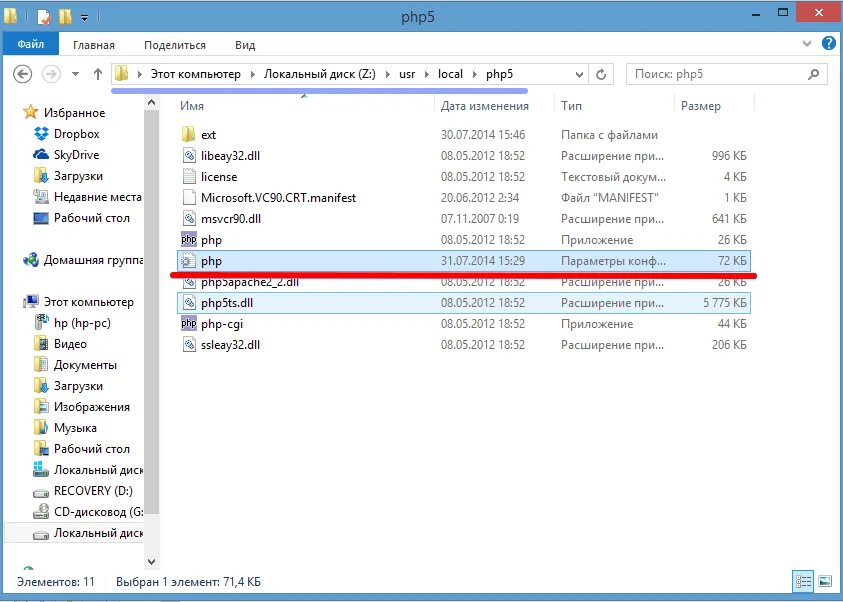The height and width of the screenshot is (602, 843).
Task: Open Dropbox in favorites
Action: pos(76,134)
